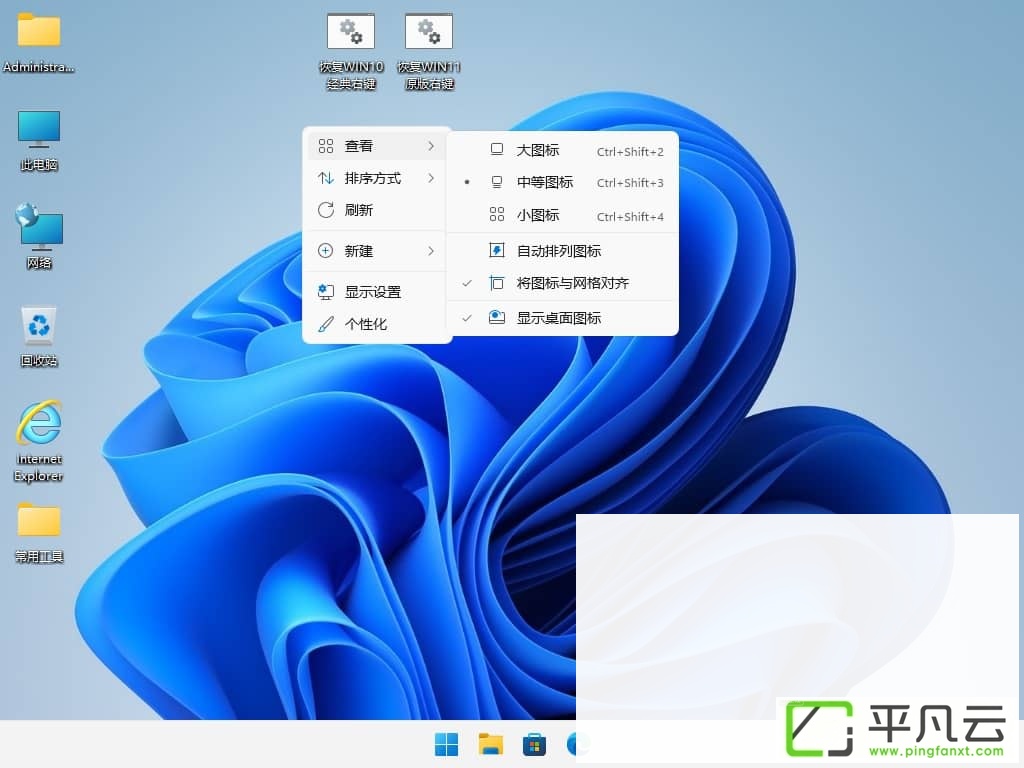Click the 显示设置 monitor icon
1024x768 pixels.
pos(325,292)
